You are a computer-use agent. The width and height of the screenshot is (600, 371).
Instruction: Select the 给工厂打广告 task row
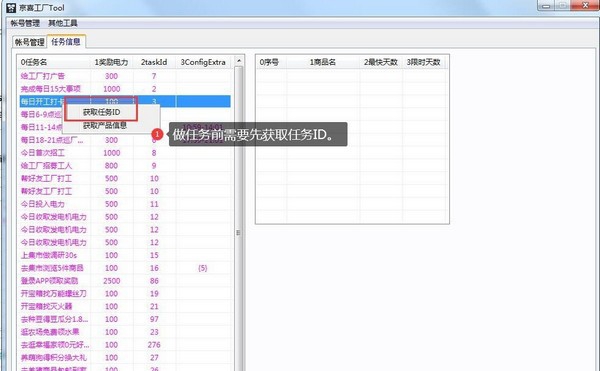point(124,76)
